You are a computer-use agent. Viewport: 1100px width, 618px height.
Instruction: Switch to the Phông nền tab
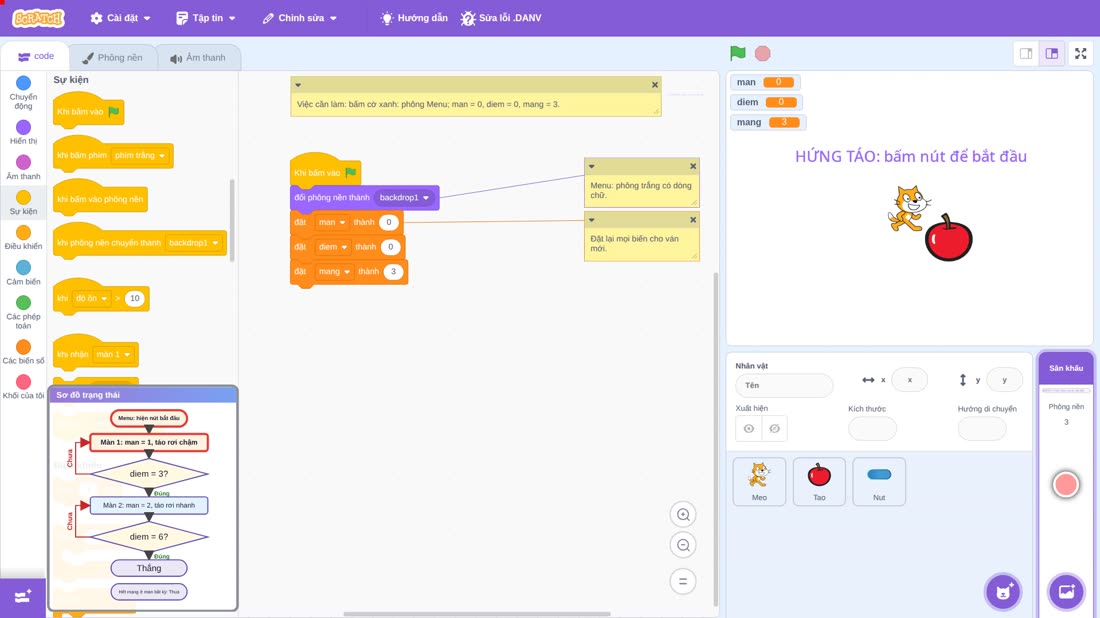(112, 58)
